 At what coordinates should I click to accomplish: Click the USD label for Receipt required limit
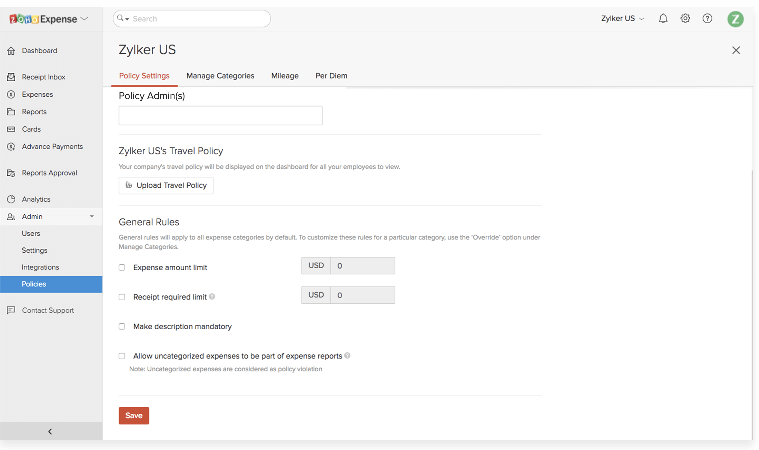316,295
